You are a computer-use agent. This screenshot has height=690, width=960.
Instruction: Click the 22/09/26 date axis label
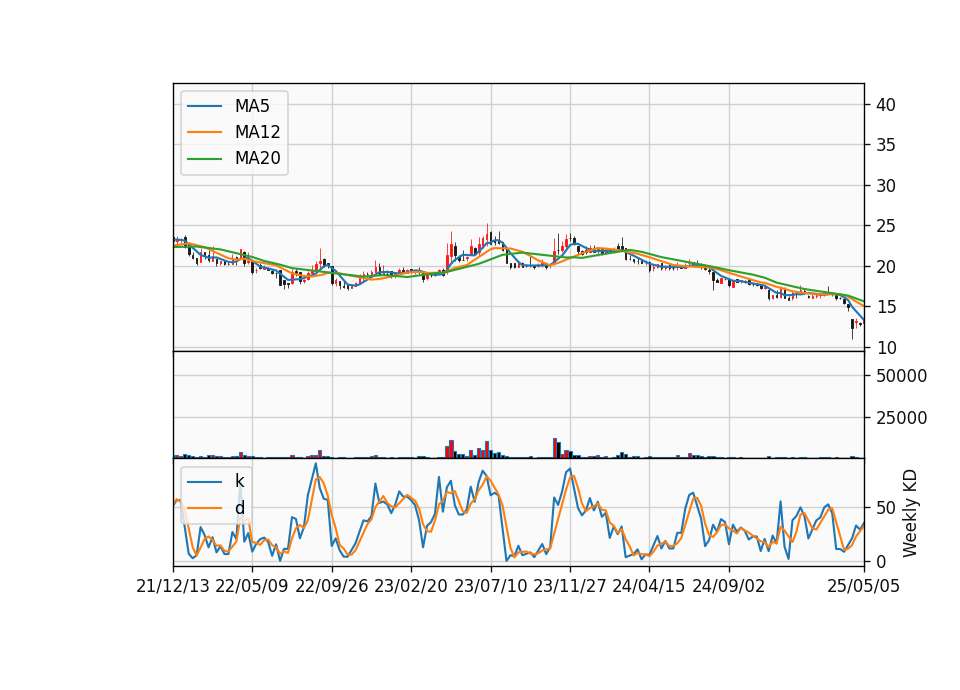tap(332, 587)
